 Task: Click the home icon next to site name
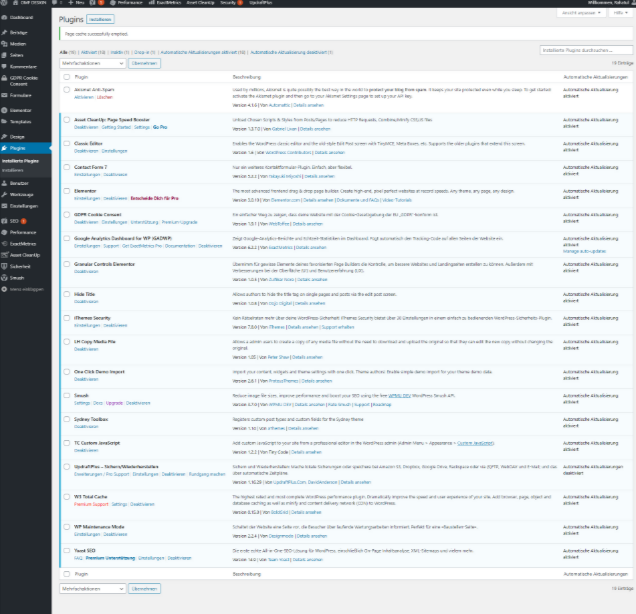pyautogui.click(x=15, y=2)
